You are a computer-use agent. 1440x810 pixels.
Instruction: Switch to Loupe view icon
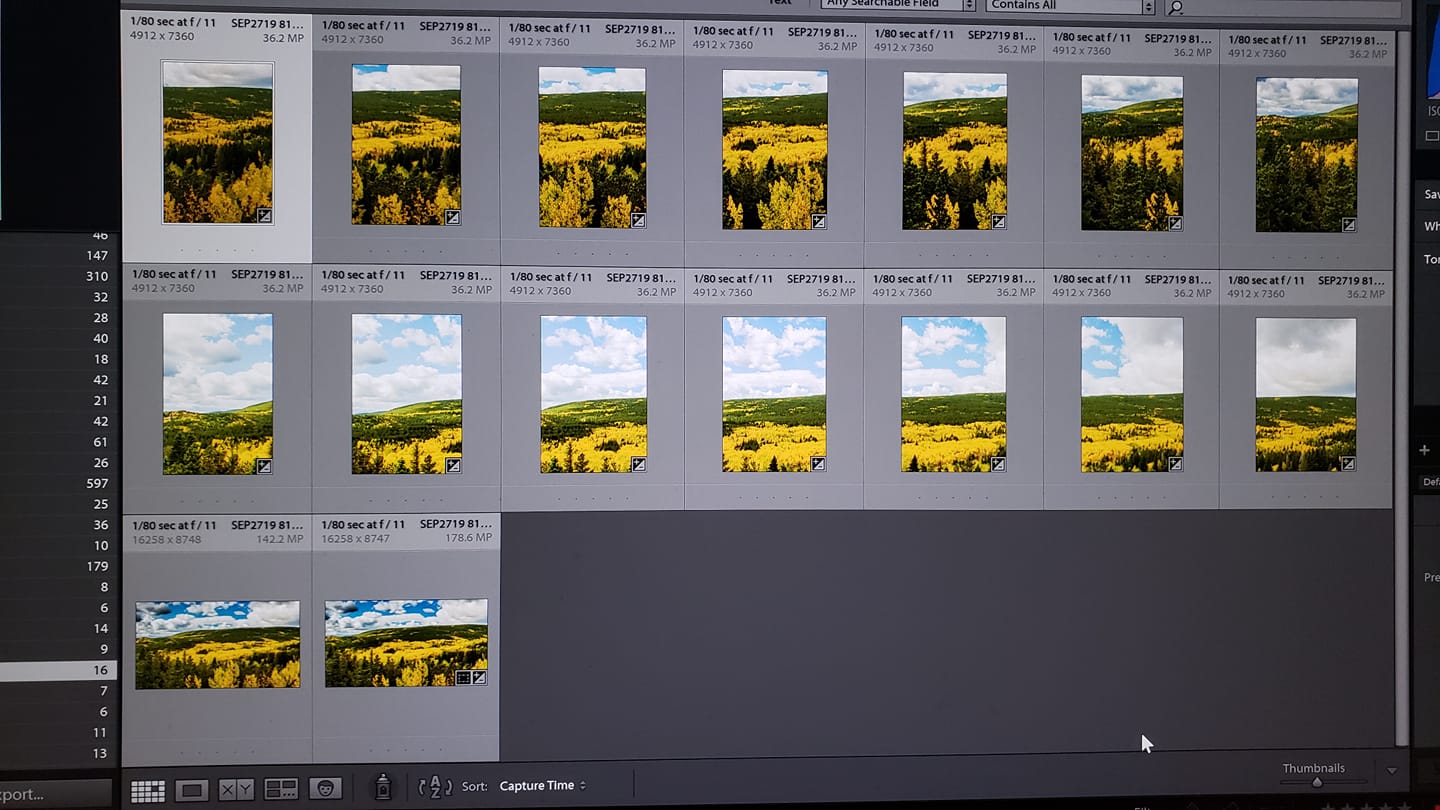tap(191, 790)
